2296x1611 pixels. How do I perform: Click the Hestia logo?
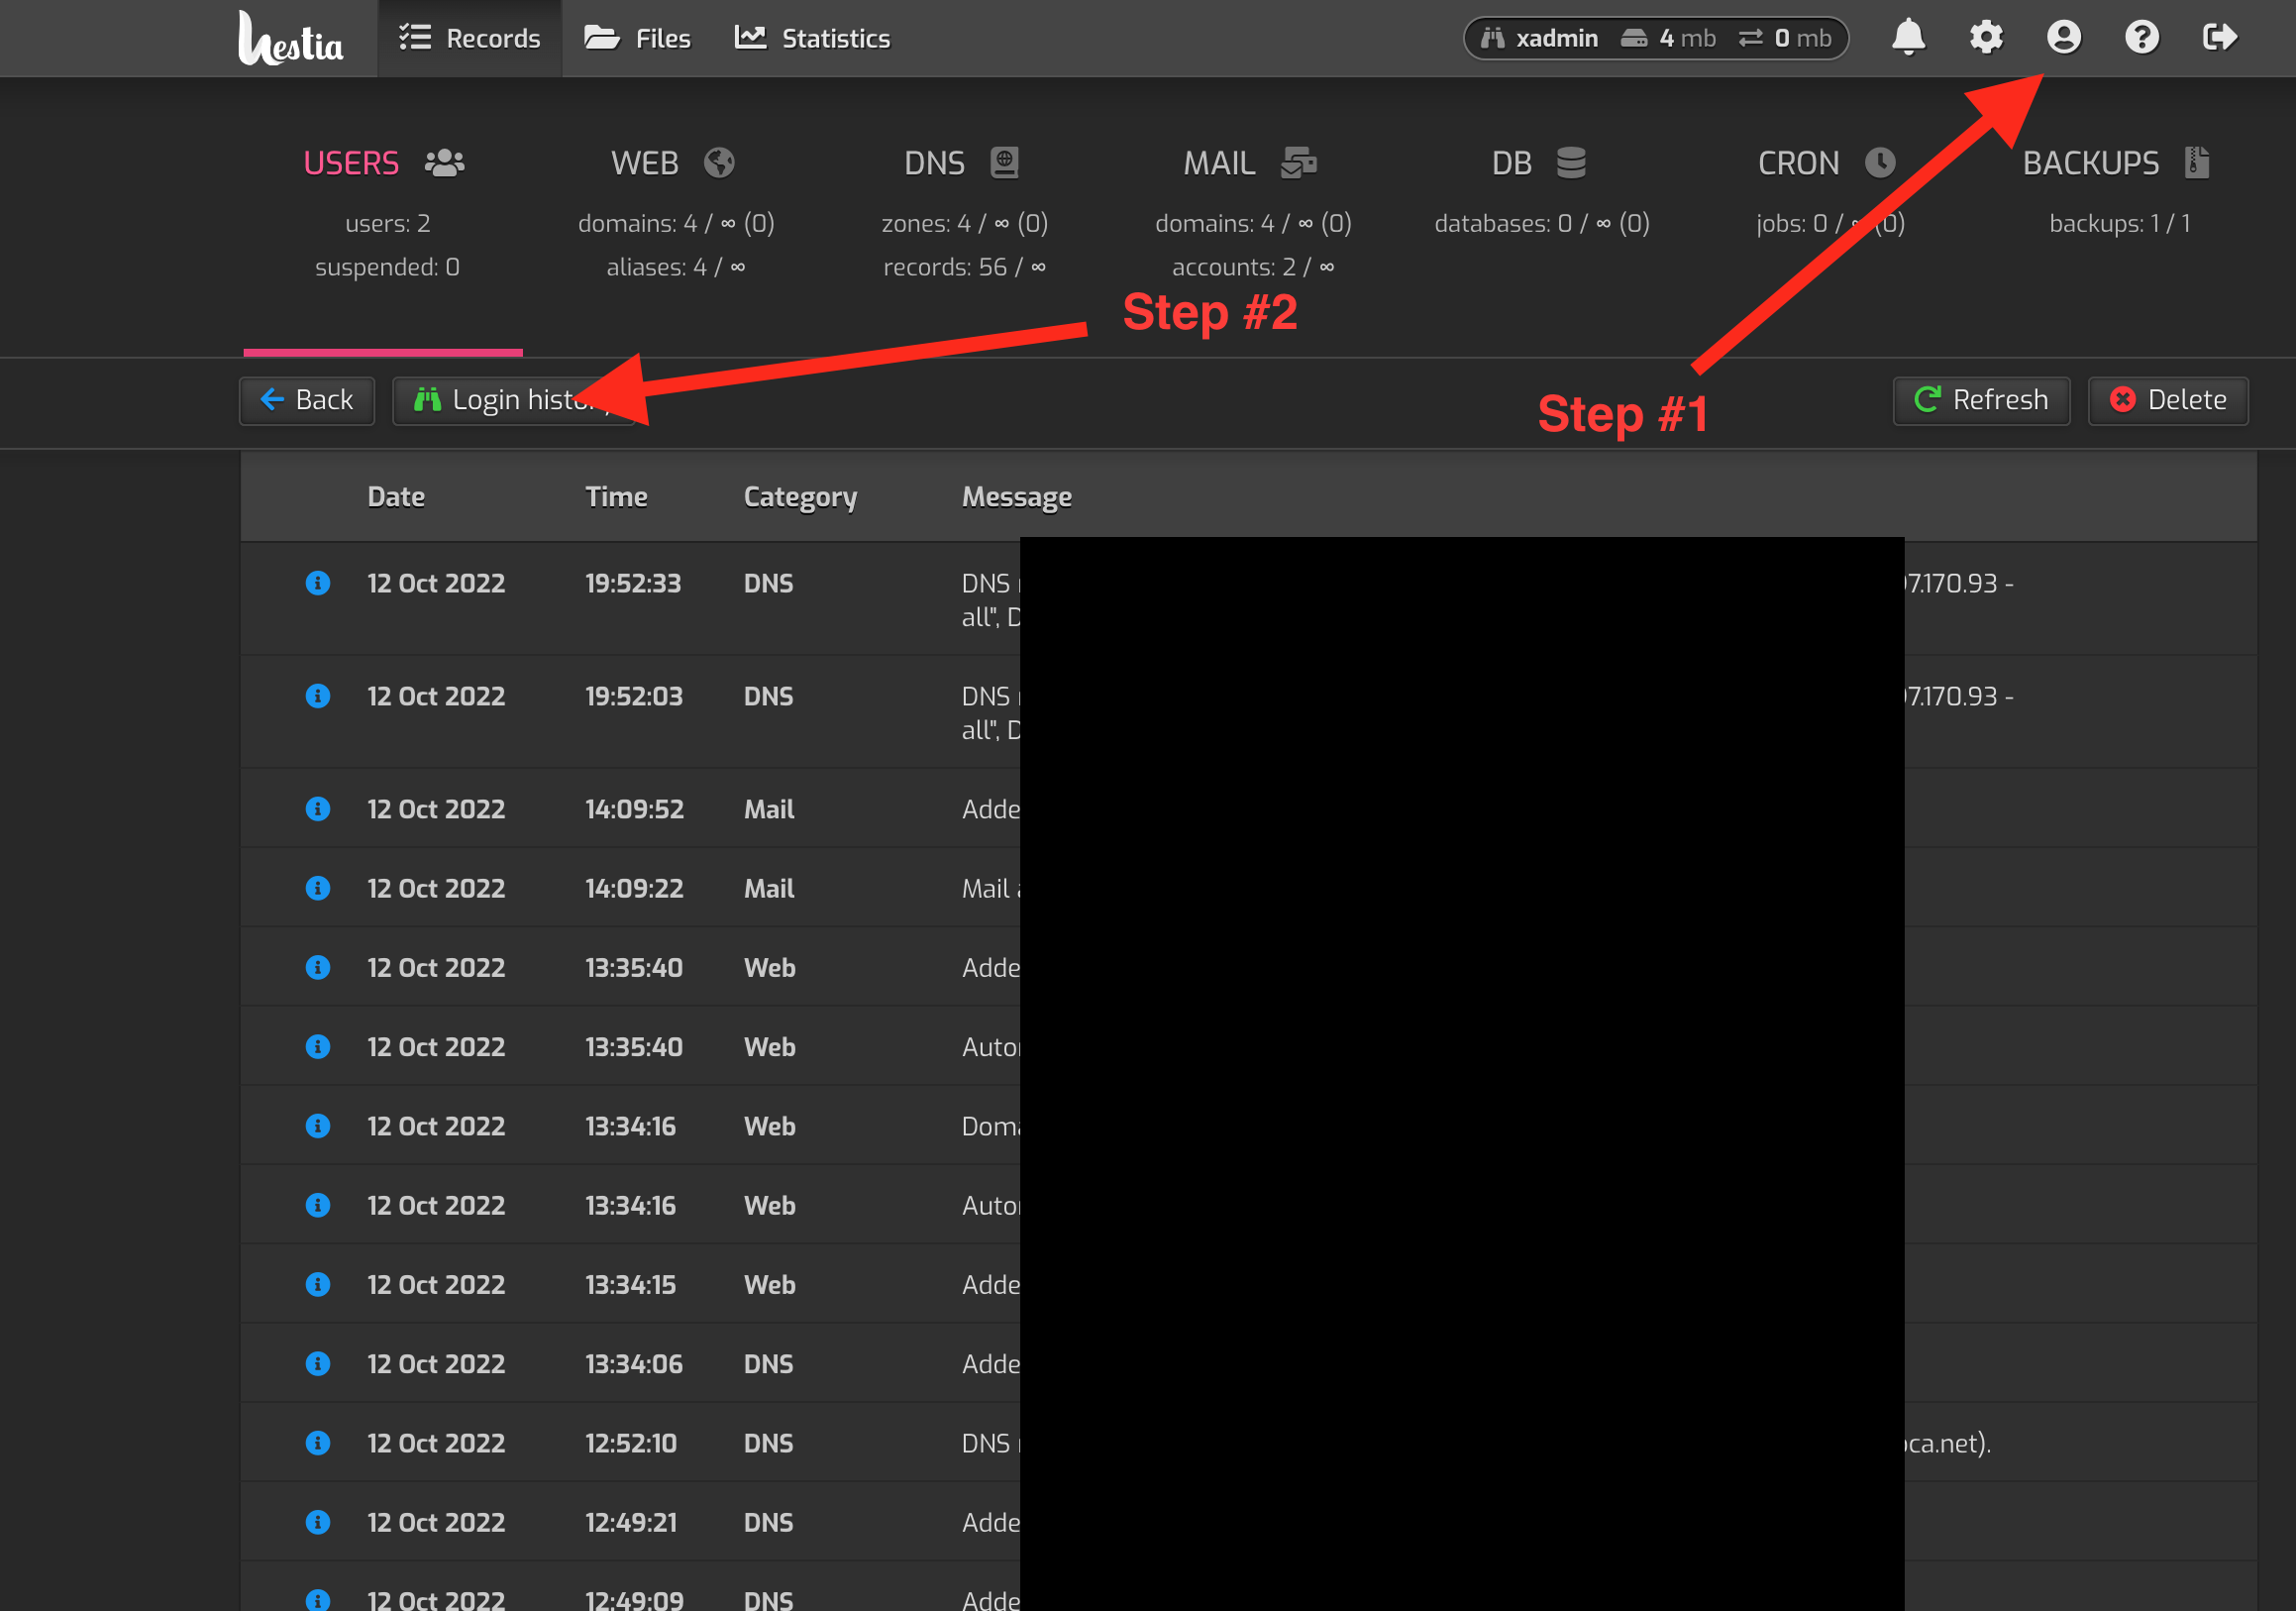tap(290, 40)
